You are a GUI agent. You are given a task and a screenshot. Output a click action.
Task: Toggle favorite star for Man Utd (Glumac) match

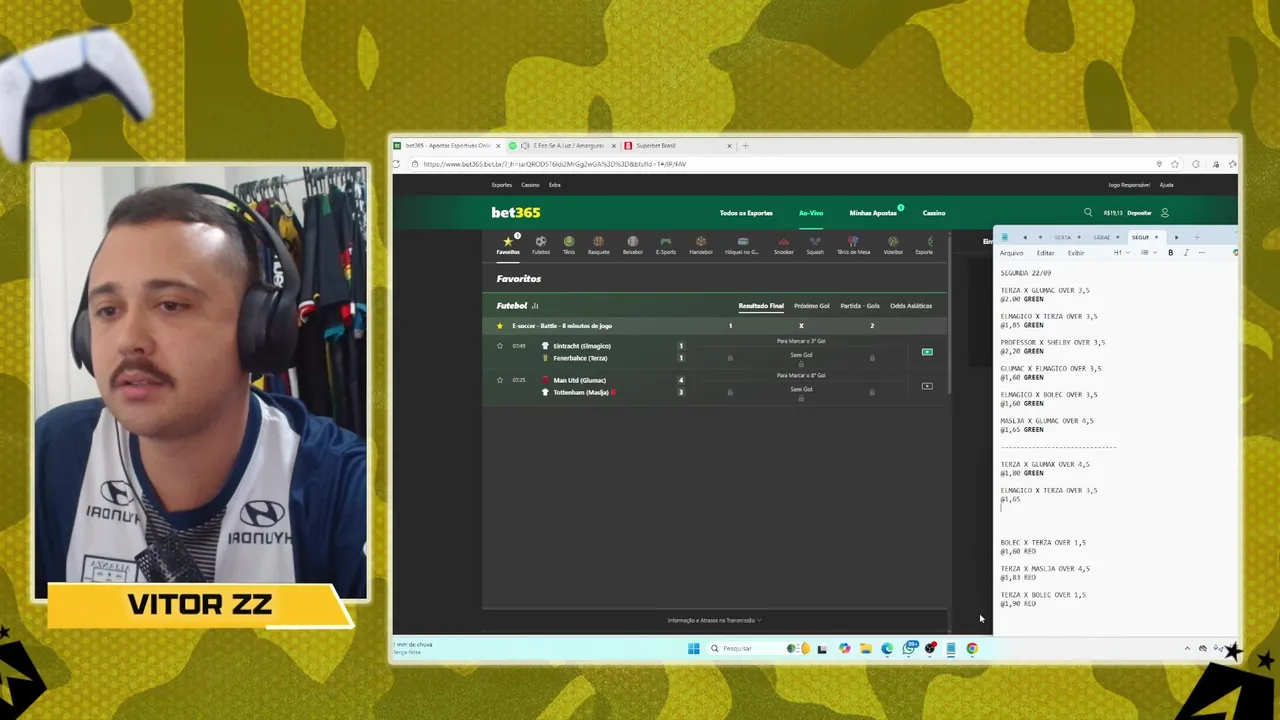(500, 380)
